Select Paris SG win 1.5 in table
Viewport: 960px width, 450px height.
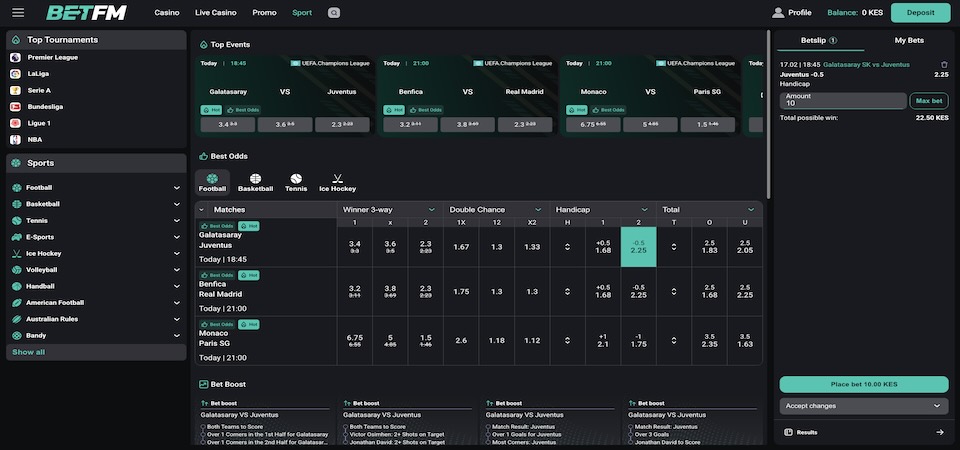pos(426,340)
